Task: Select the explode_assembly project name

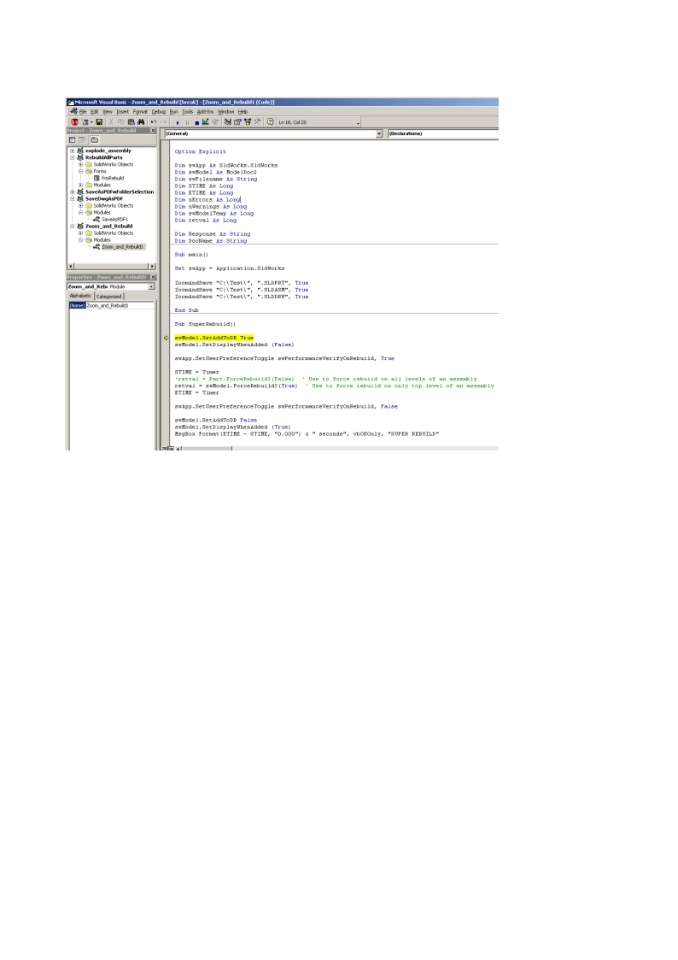Action: coord(108,151)
